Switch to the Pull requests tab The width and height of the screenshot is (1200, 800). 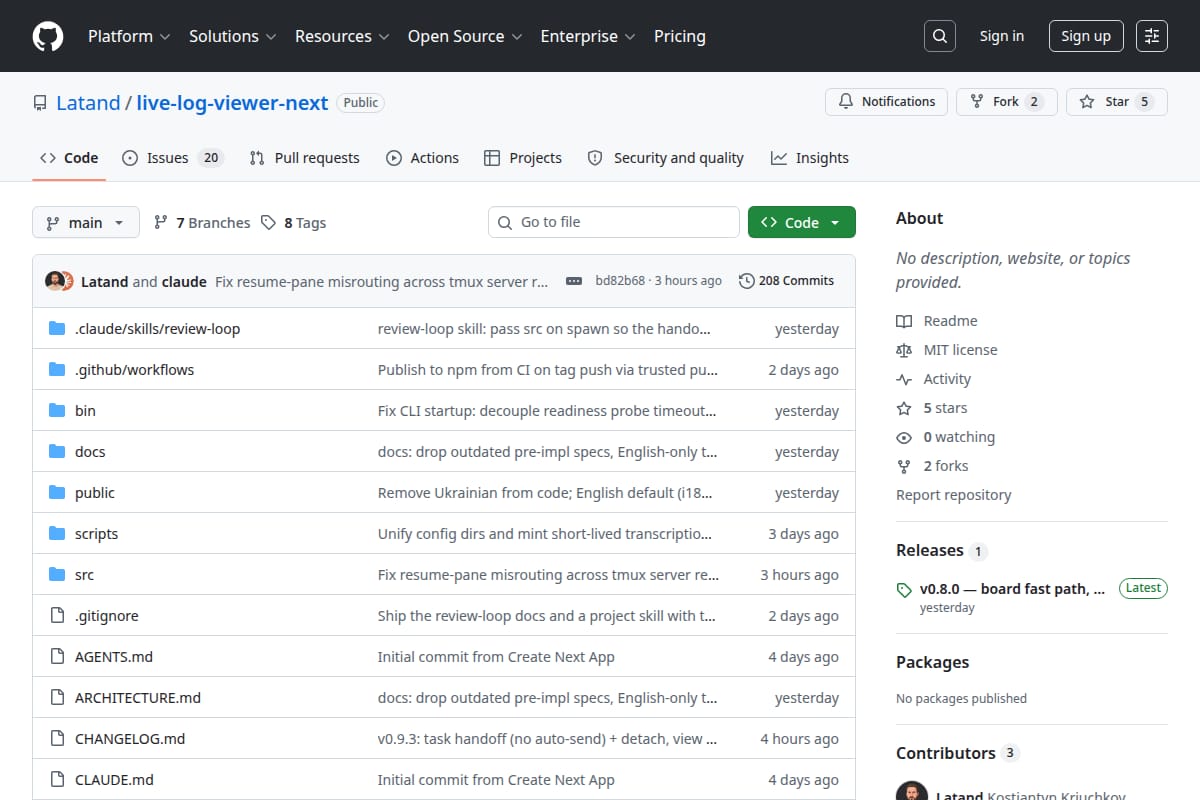[305, 158]
